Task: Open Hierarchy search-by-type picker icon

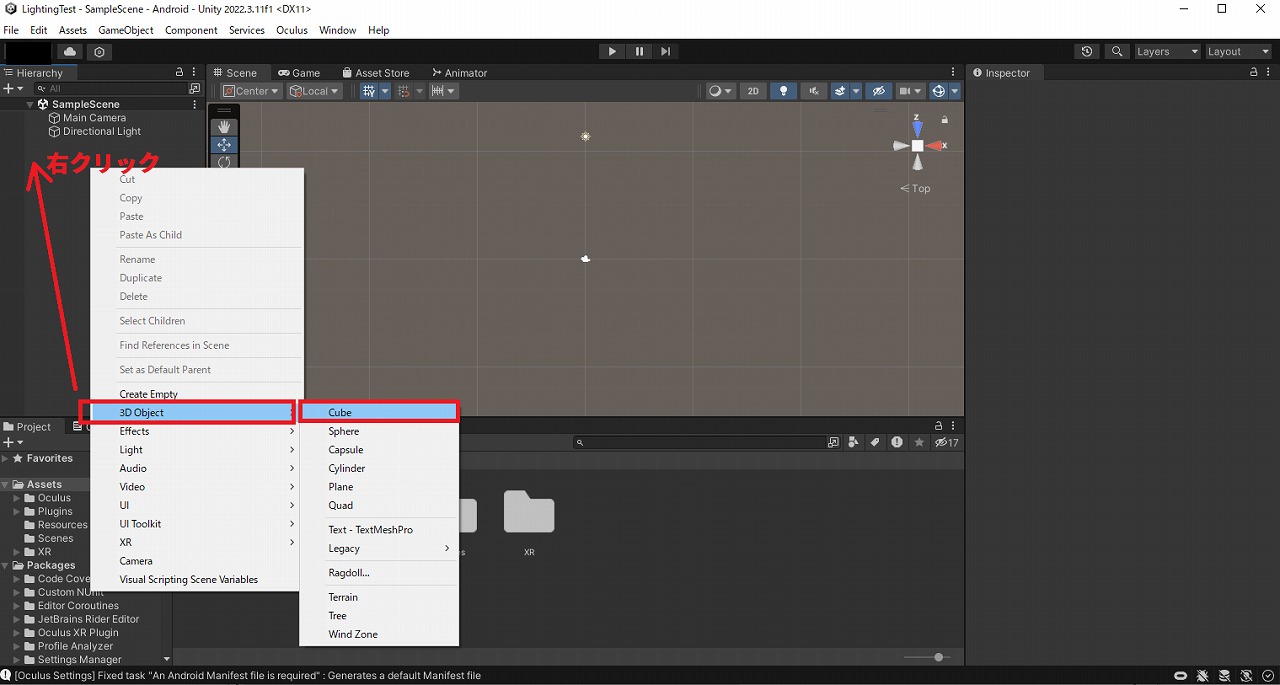Action: (x=194, y=89)
